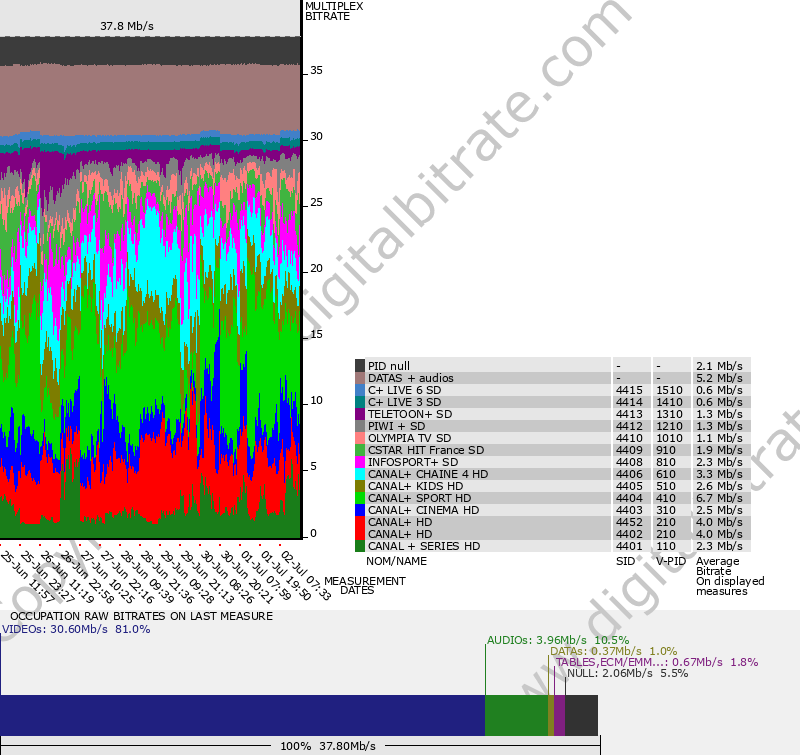The image size is (800, 755).
Task: Select the CSTAR HIT France SD name
Action: pos(426,450)
